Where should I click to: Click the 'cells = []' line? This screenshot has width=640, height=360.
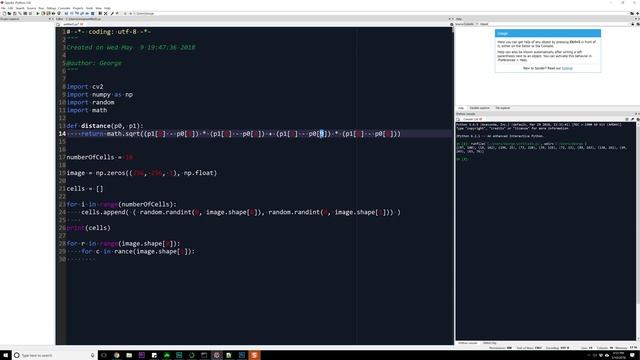pyautogui.click(x=85, y=189)
